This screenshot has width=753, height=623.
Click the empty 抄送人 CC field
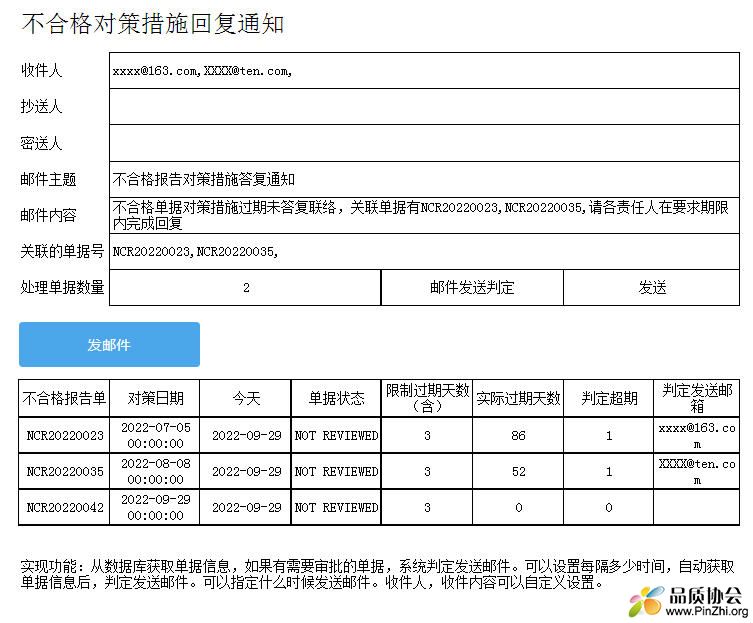coord(424,107)
